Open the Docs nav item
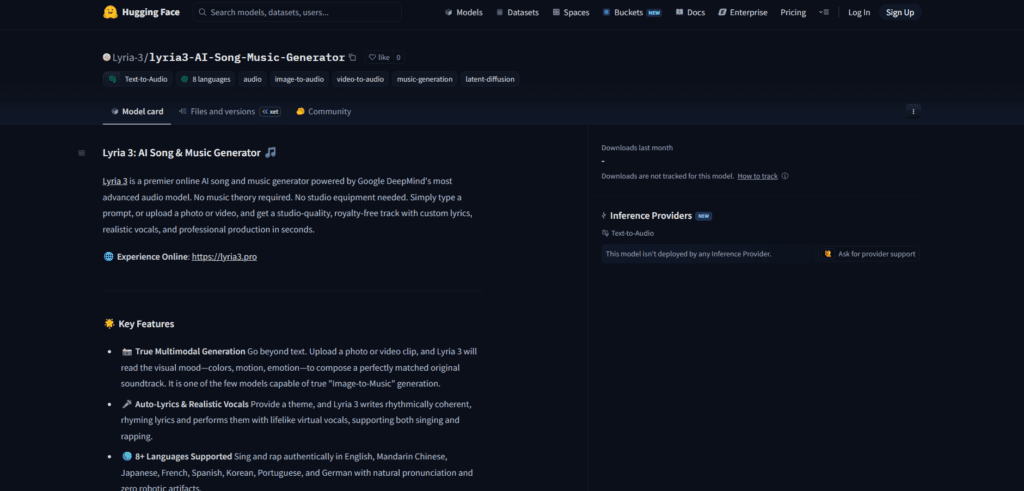 click(x=690, y=12)
